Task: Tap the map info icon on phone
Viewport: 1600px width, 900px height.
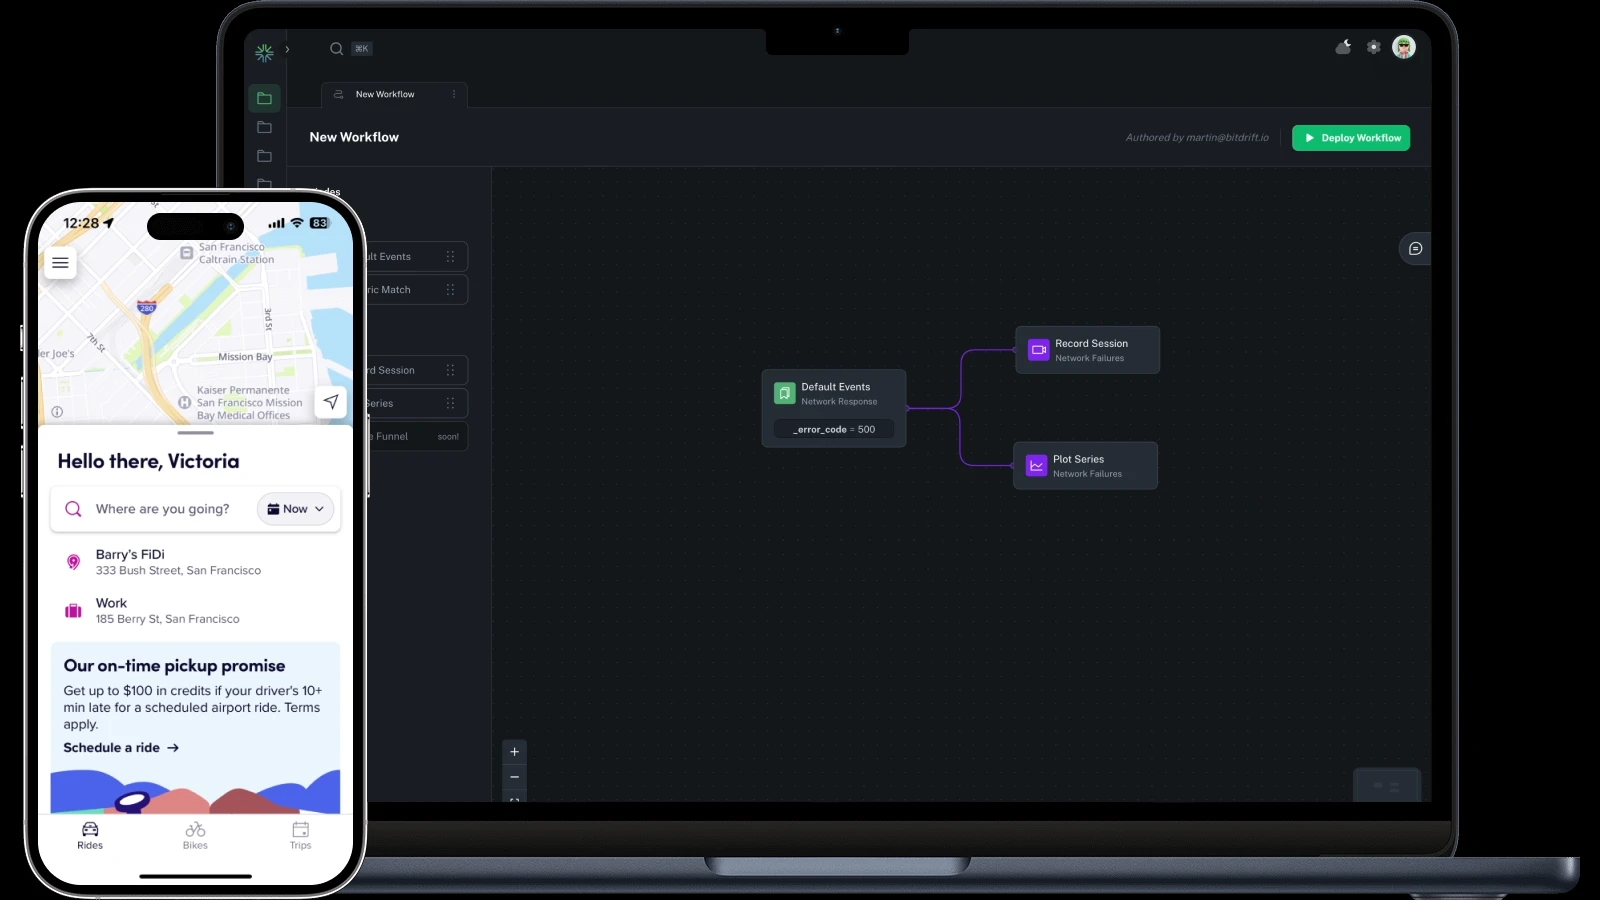Action: click(57, 412)
